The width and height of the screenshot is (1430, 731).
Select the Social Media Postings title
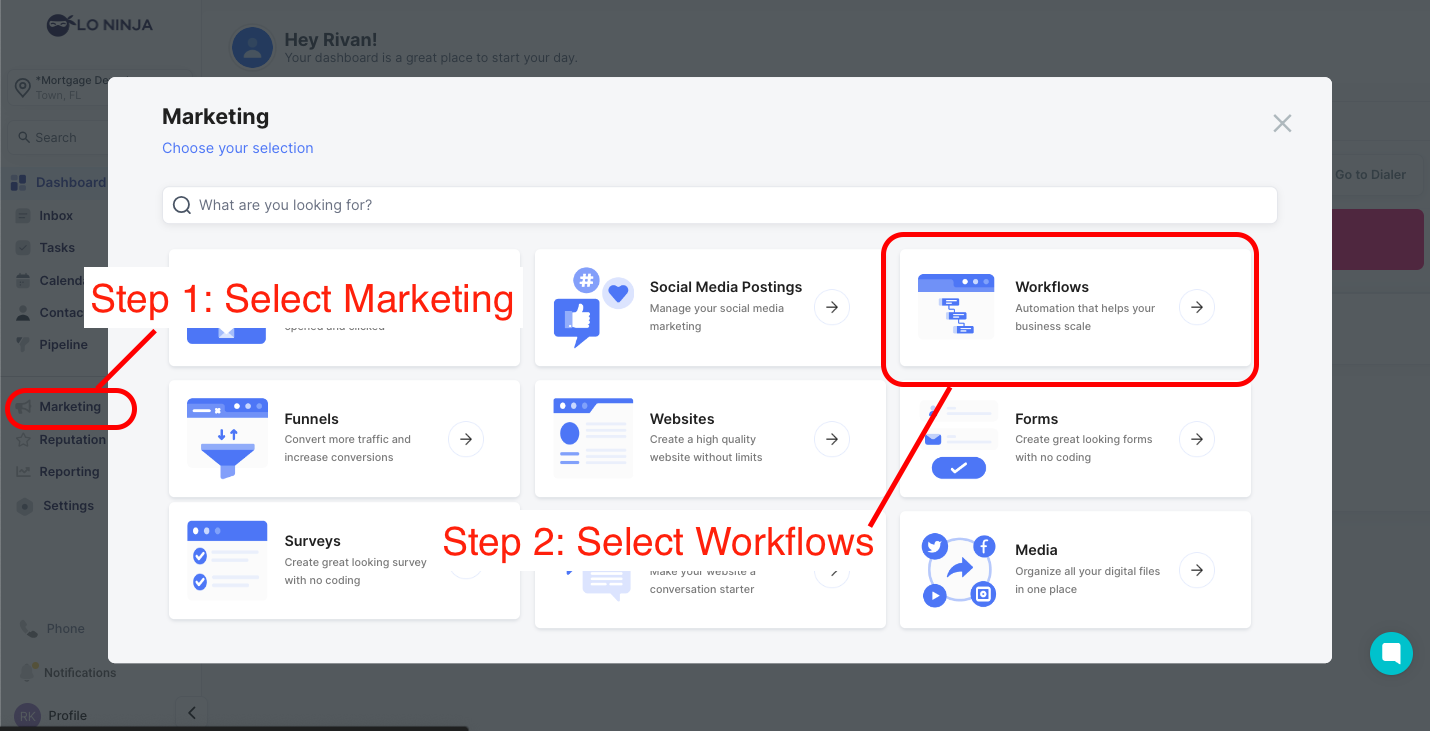726,287
